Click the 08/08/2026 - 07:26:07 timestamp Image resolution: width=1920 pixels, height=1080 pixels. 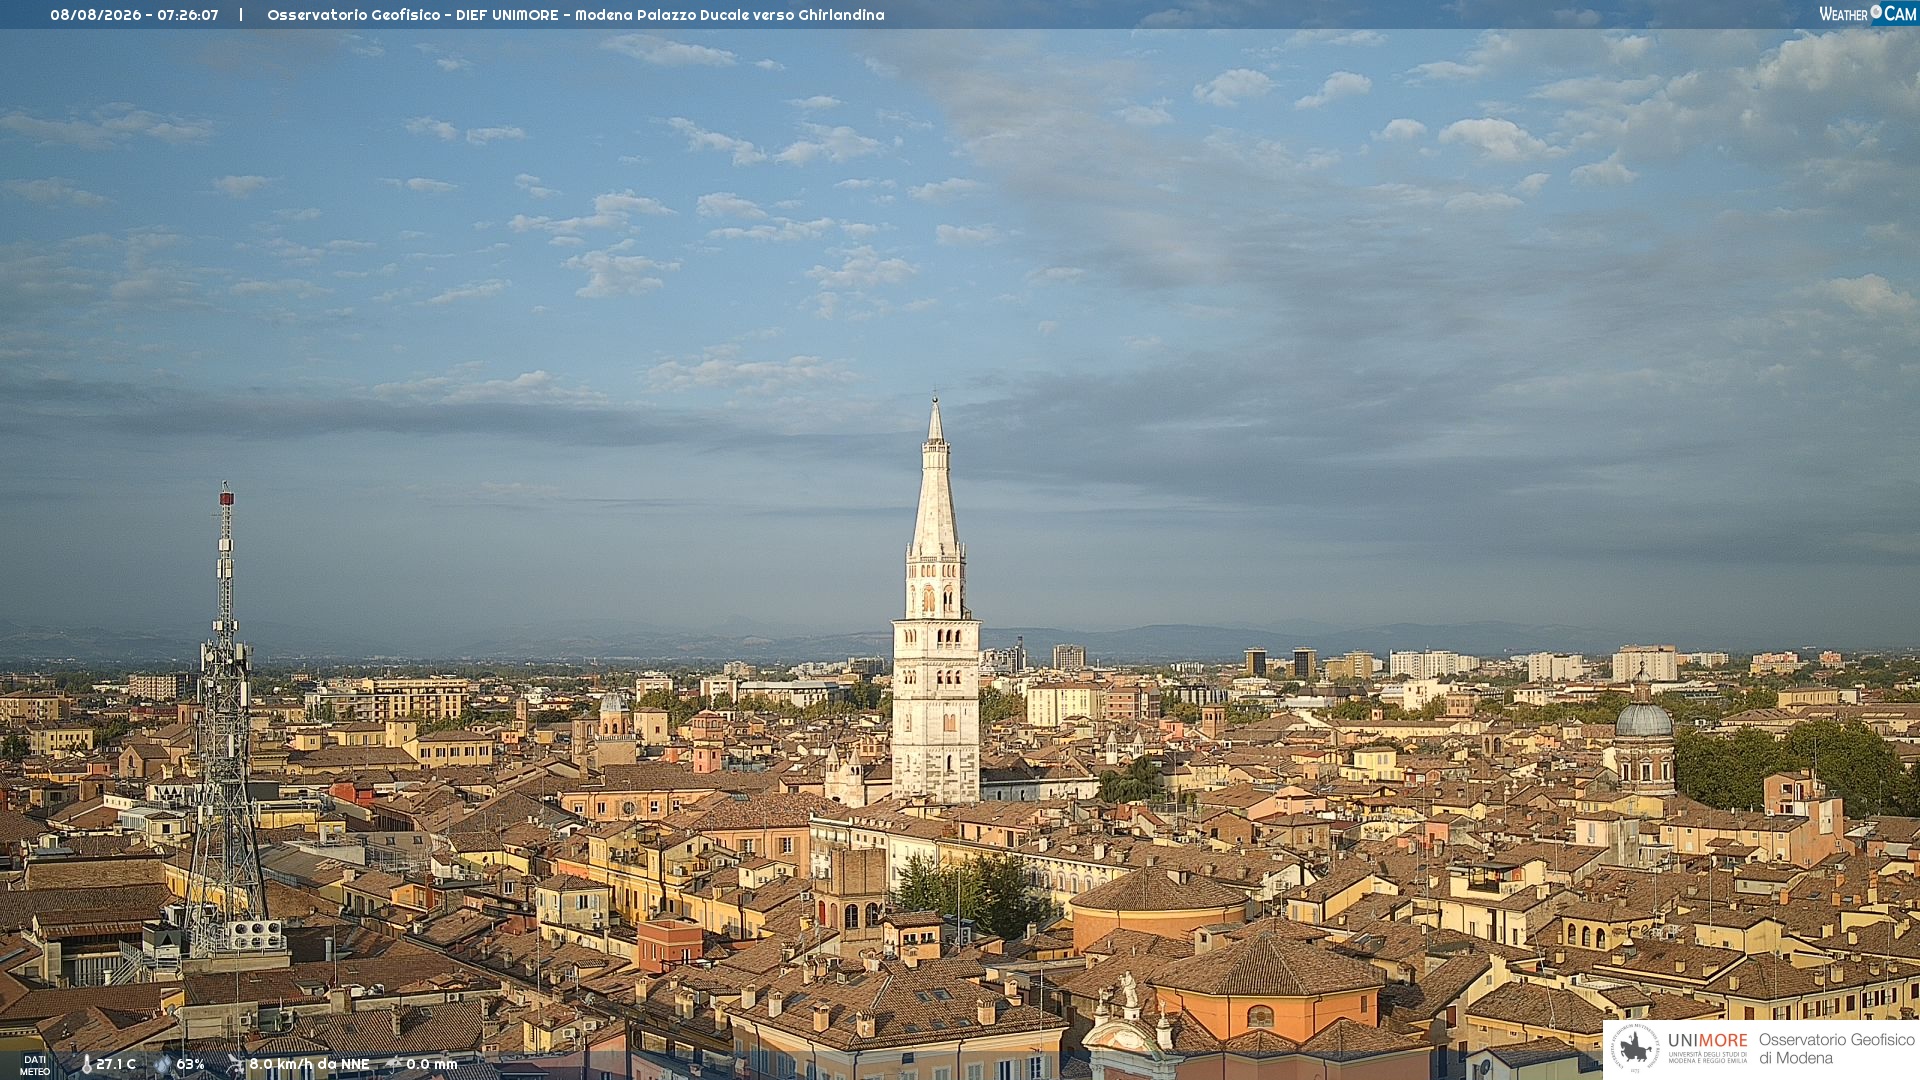coord(134,15)
